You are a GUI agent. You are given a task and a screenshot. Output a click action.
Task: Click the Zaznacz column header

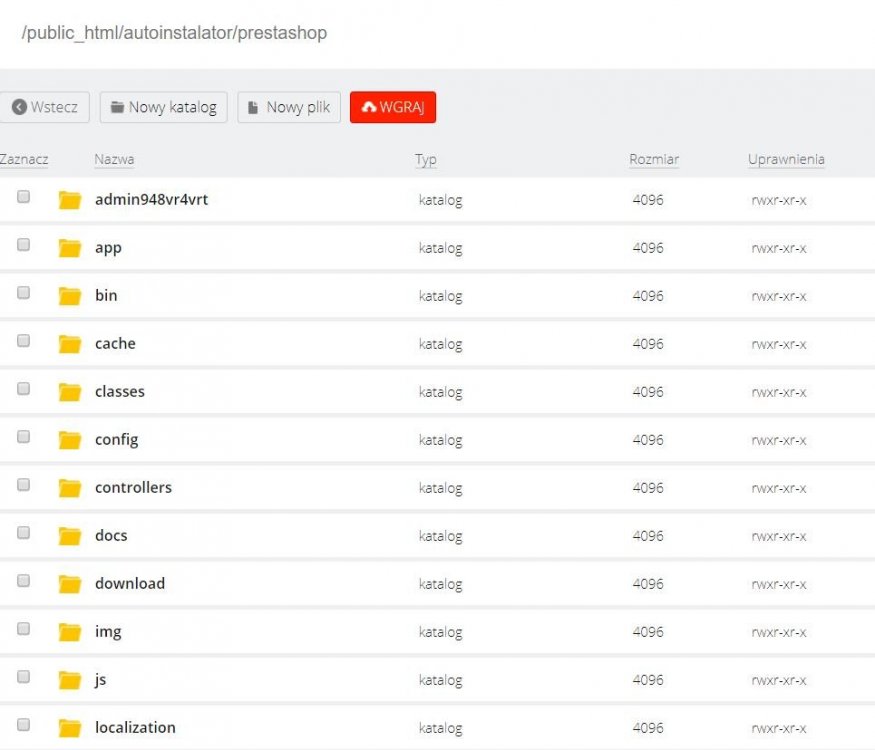pos(24,159)
